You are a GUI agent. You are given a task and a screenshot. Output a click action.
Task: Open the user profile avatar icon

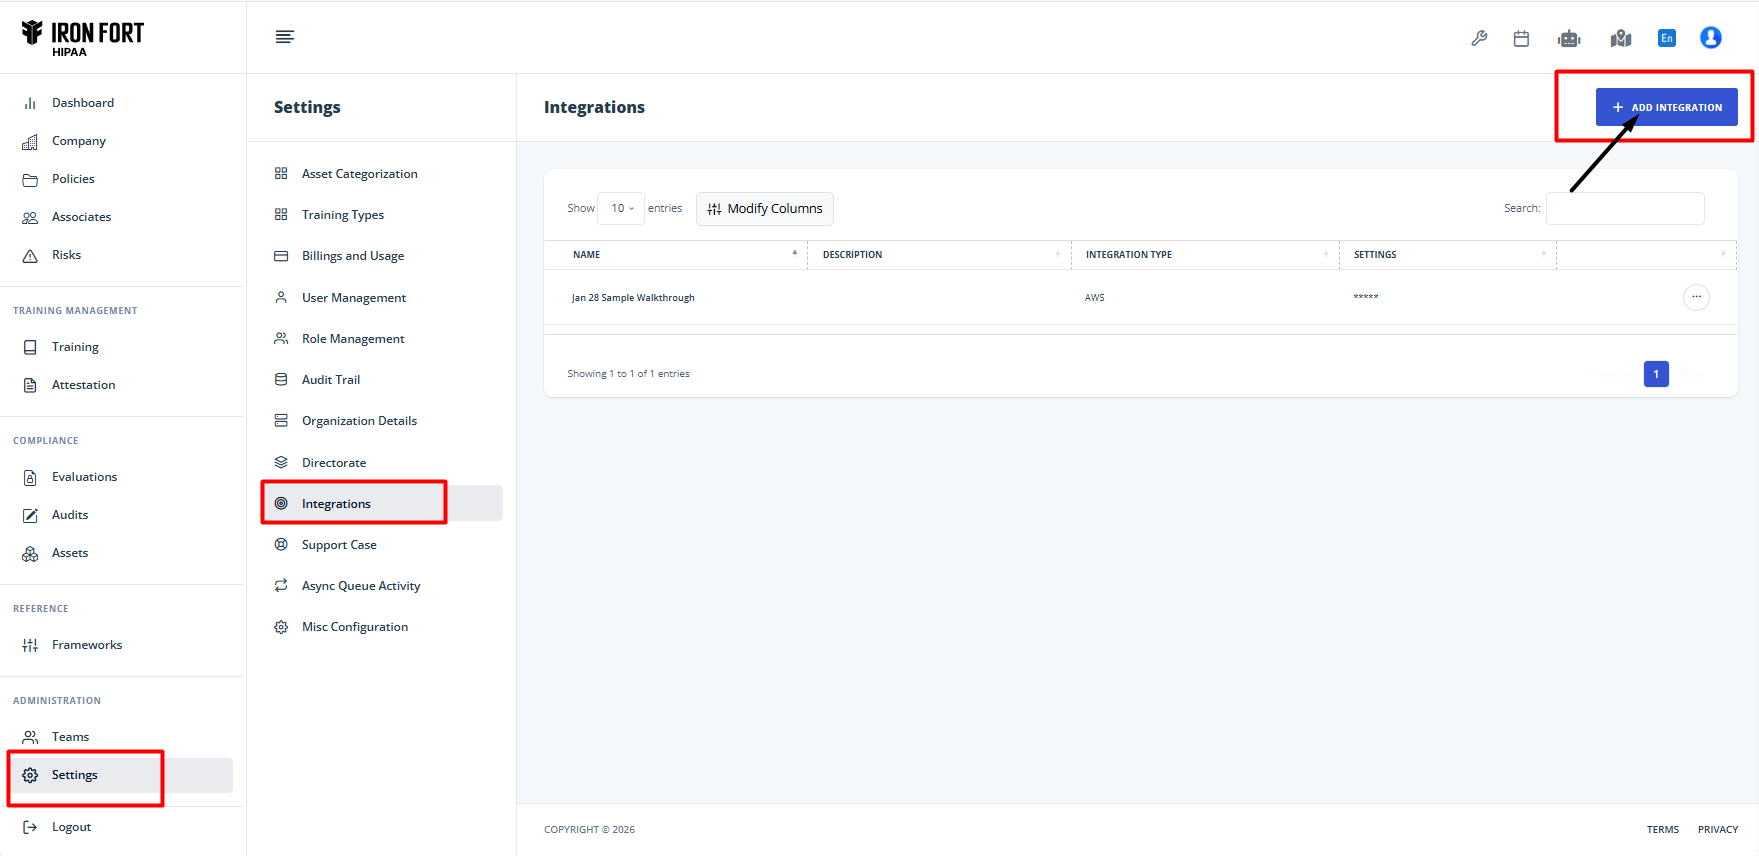(x=1710, y=38)
